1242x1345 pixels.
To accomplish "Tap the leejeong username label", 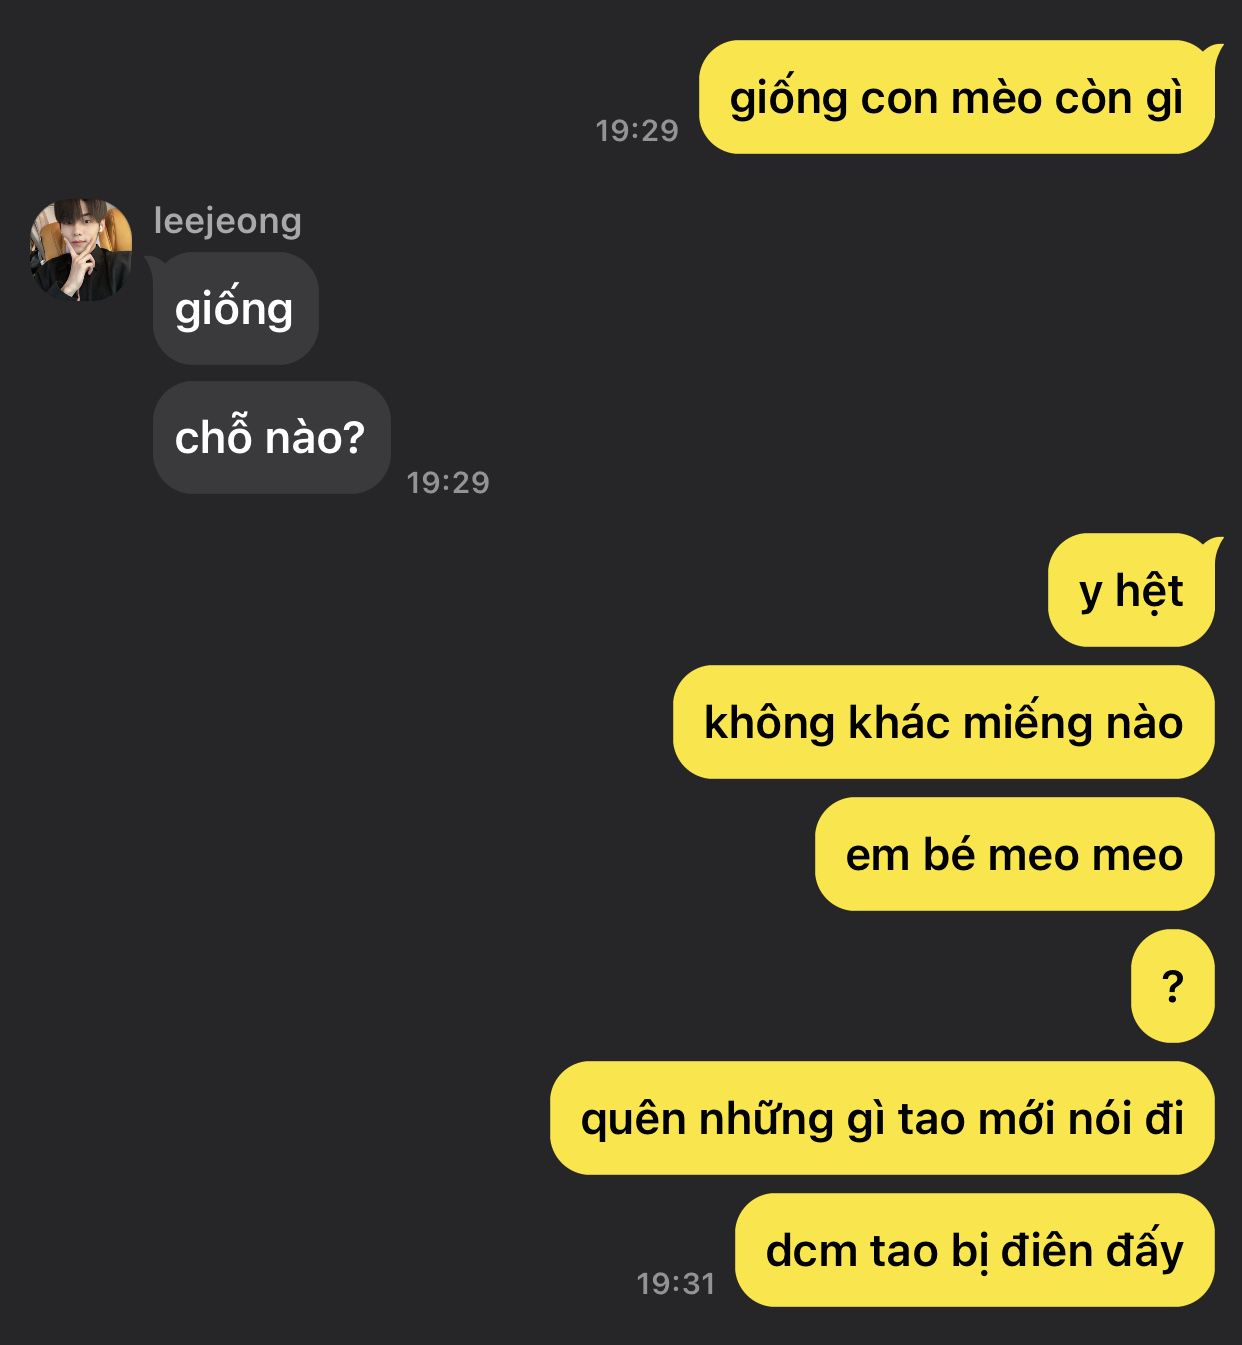I will point(227,220).
